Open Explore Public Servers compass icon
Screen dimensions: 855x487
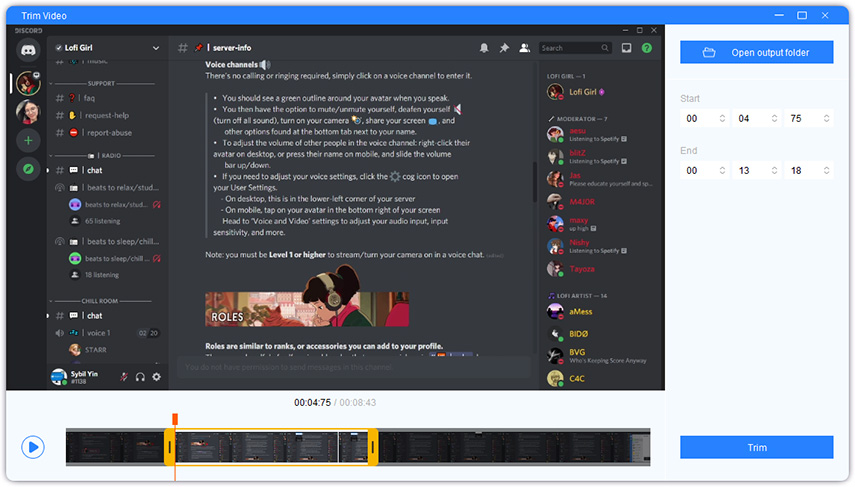coord(28,169)
